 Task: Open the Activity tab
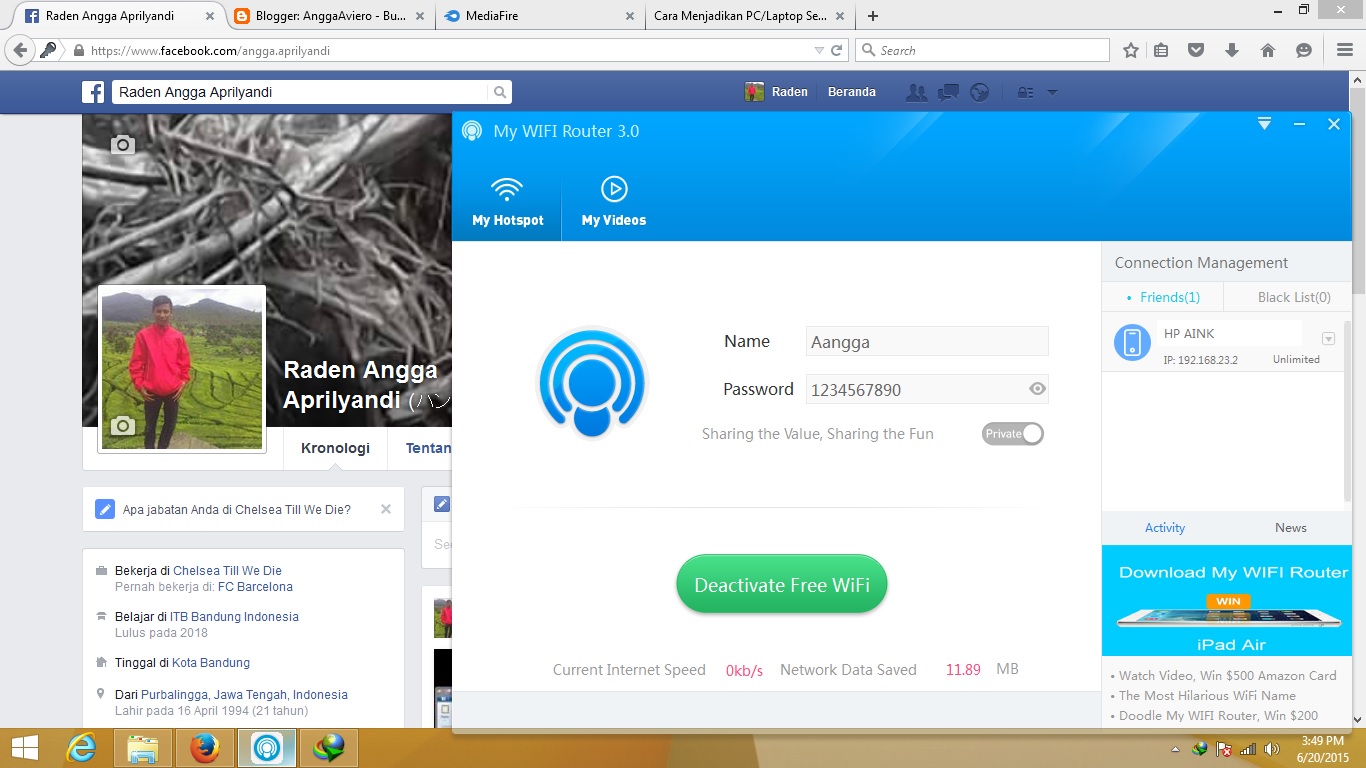tap(1165, 527)
